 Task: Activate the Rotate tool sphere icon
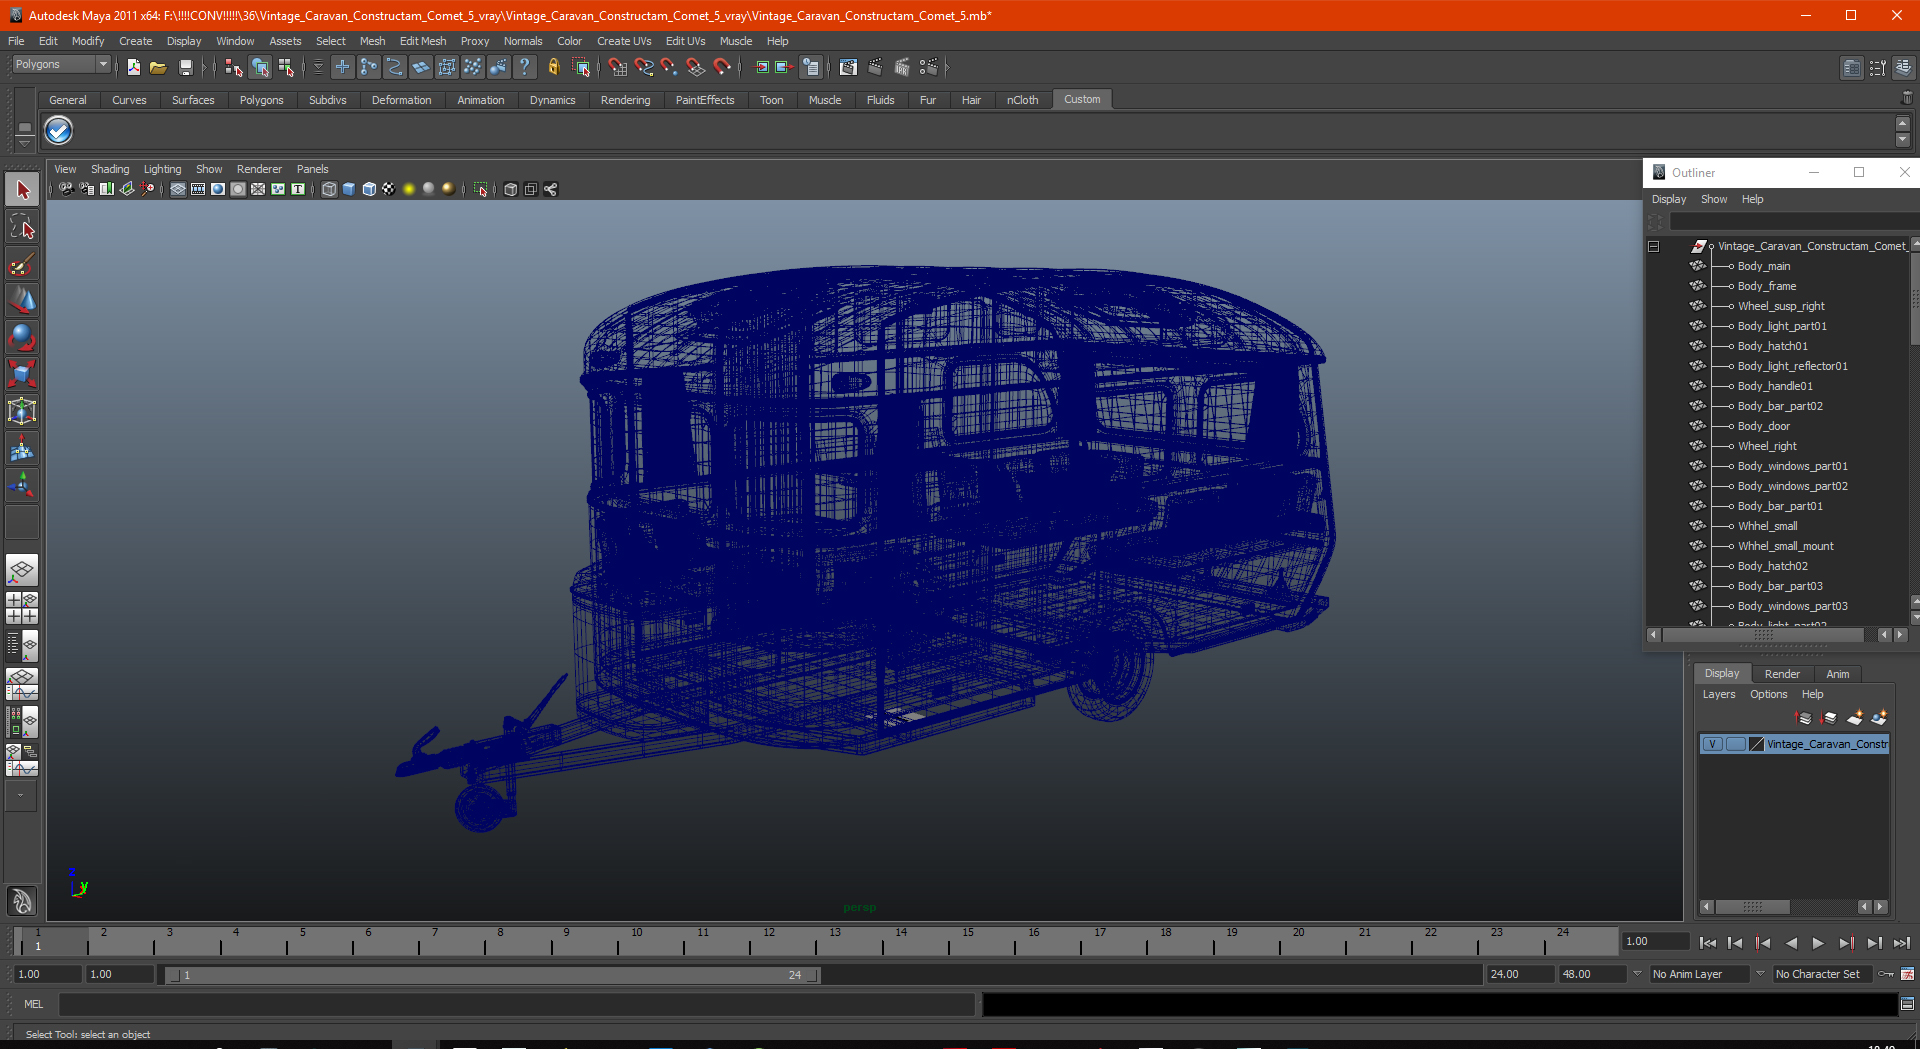coord(22,337)
